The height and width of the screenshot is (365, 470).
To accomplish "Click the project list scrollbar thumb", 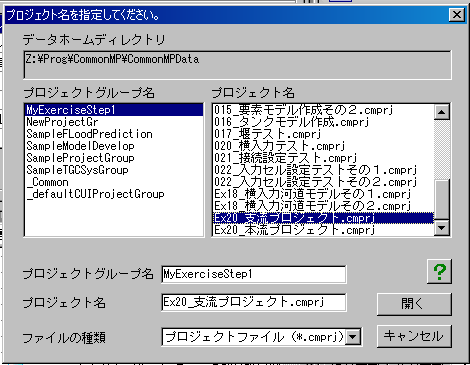I will (442, 199).
